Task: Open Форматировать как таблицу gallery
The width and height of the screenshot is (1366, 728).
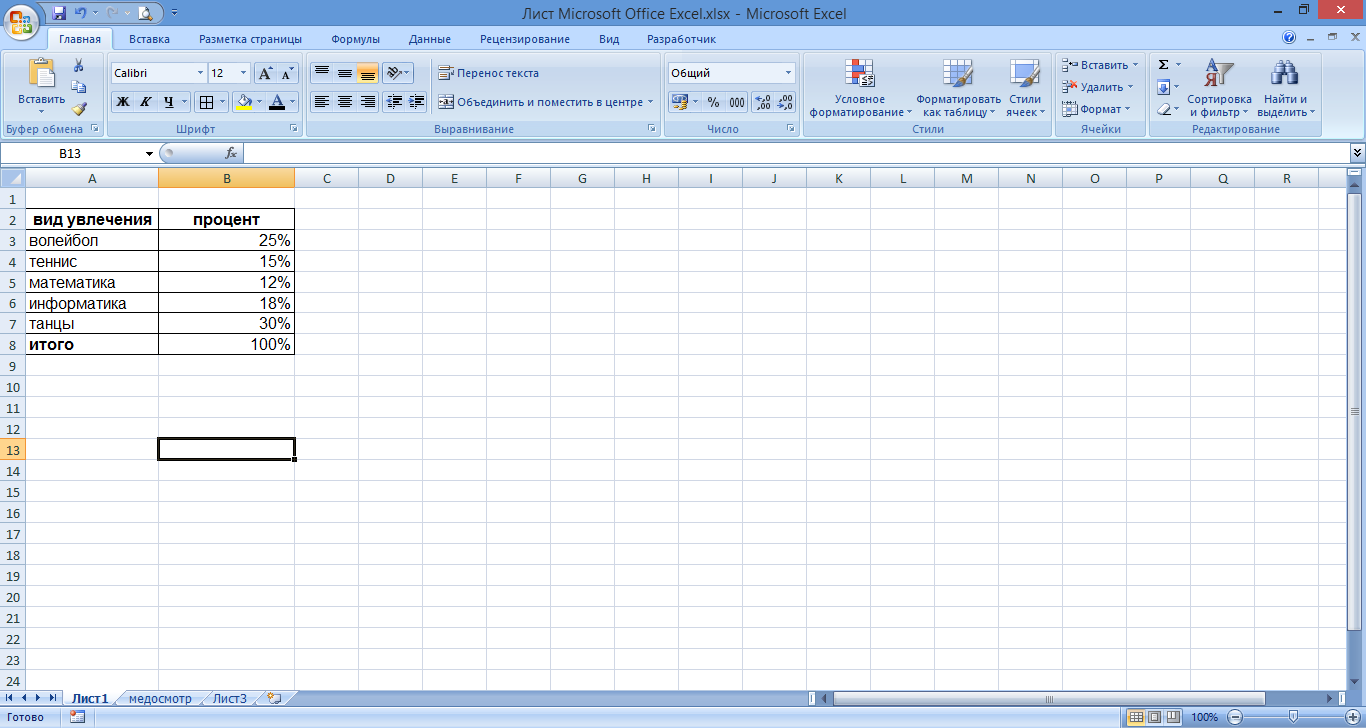Action: [958, 88]
